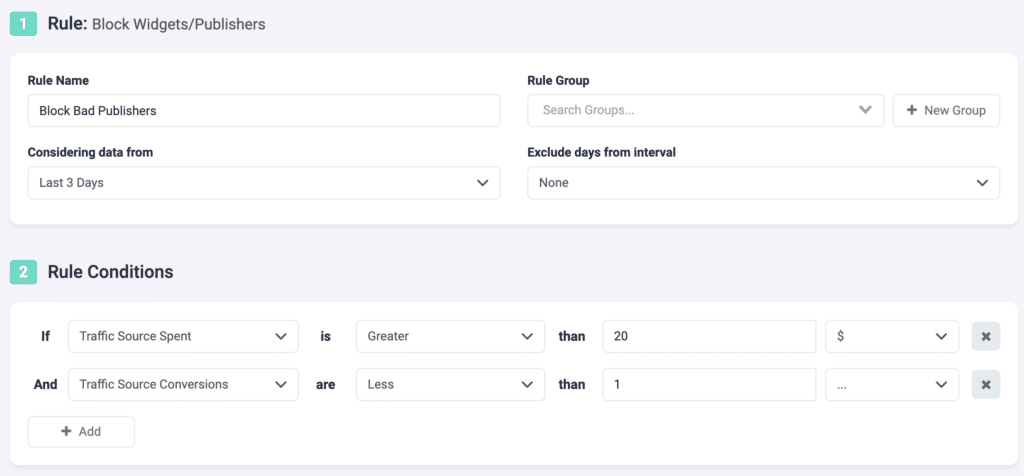Remove the Traffic Source Spent condition
The image size is (1024, 476).
(985, 336)
